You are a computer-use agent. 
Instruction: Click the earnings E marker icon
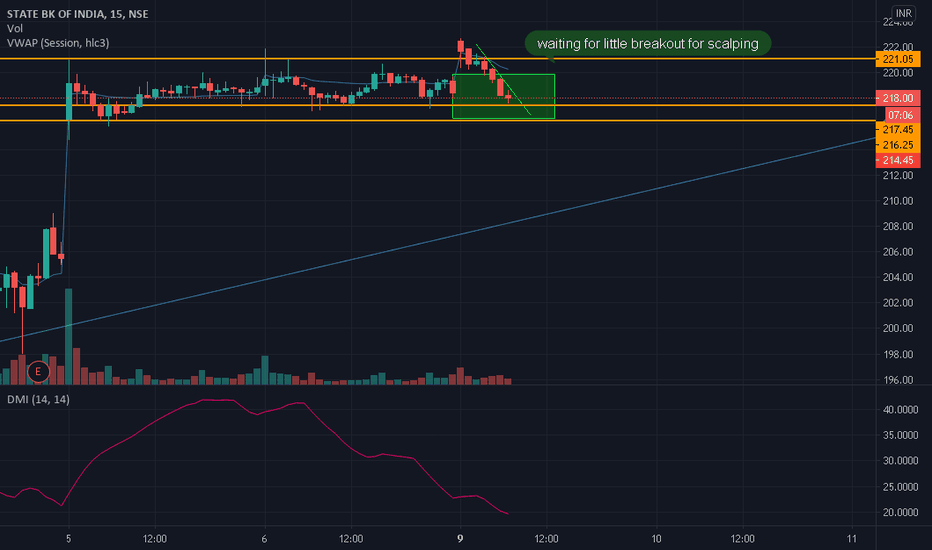[38, 372]
